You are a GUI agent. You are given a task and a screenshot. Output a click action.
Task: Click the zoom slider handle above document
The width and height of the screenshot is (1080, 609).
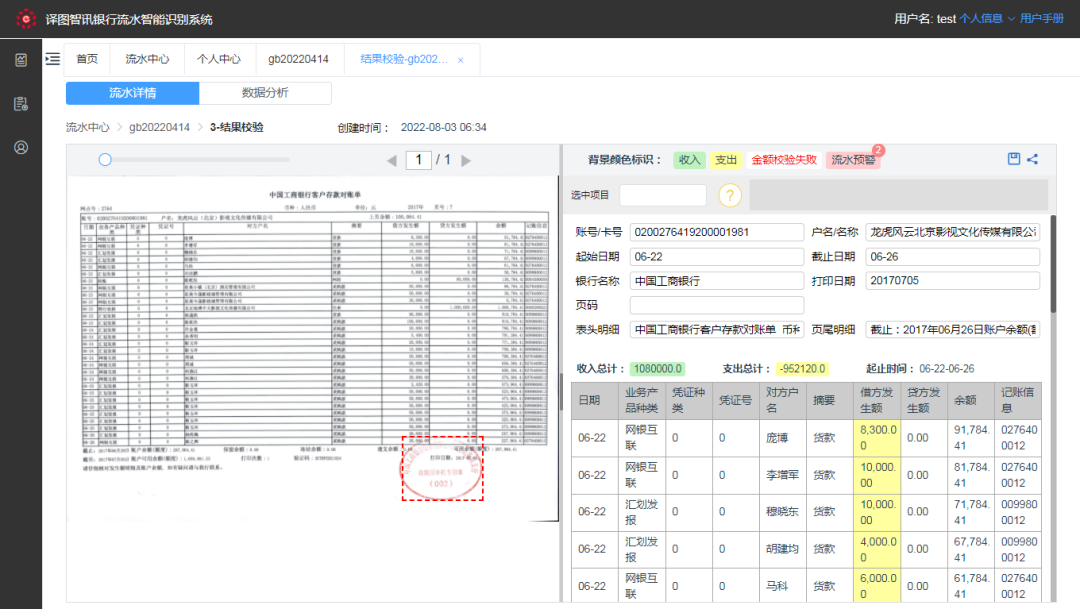click(x=105, y=159)
